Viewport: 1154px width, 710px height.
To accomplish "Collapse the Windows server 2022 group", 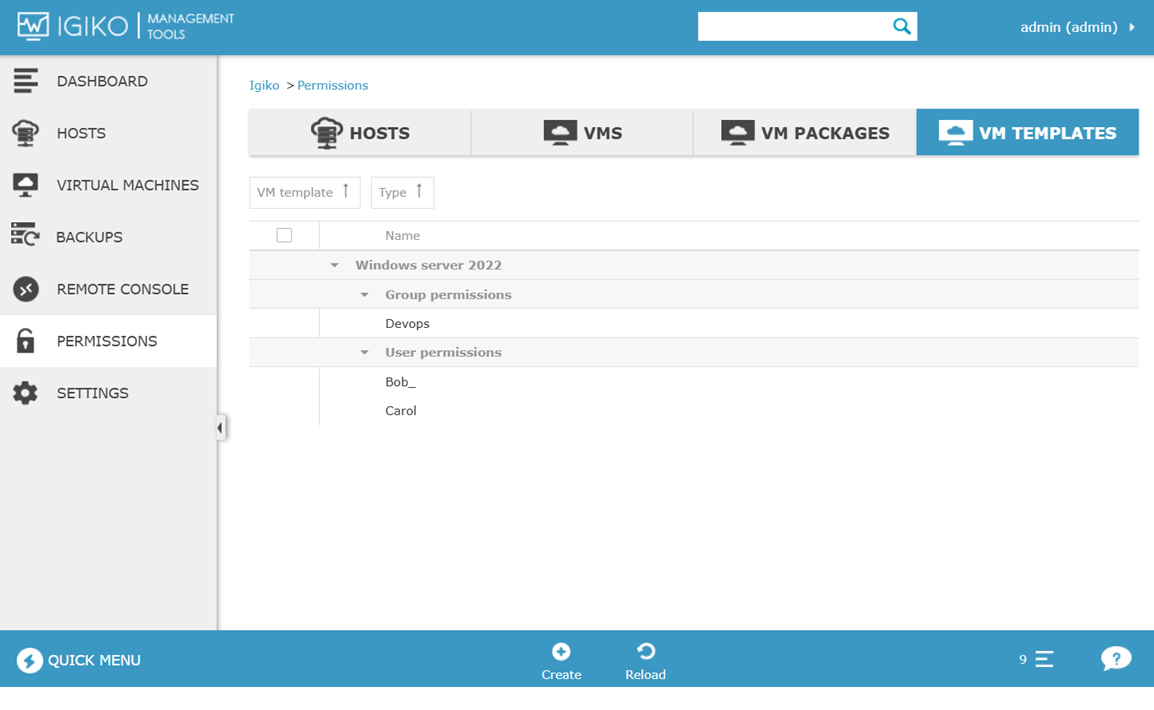I will 335,266.
